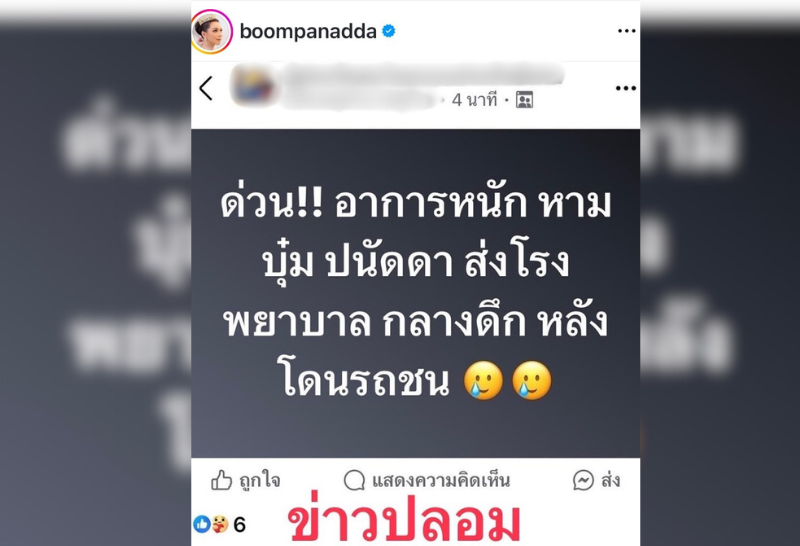Click the ถูกใจ like label

tap(260, 481)
